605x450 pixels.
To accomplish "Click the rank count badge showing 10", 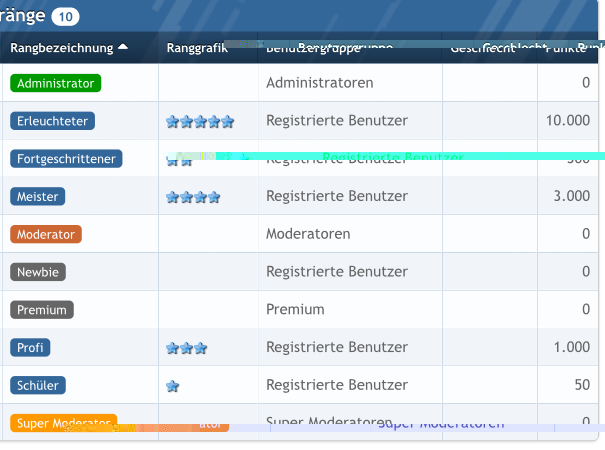I will pyautogui.click(x=65, y=17).
